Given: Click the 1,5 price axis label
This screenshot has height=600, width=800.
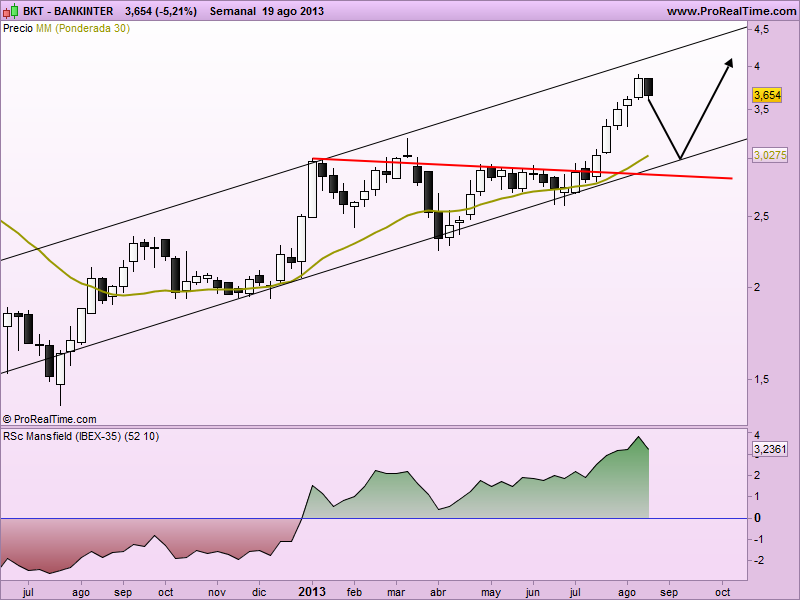Looking at the screenshot, I should 762,379.
